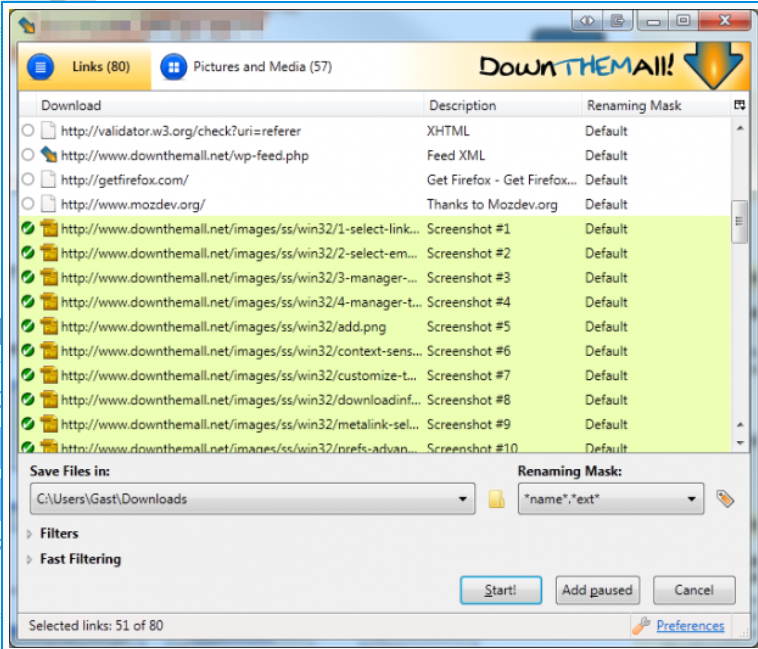The height and width of the screenshot is (649, 758).
Task: Click the image icon for Screenshot #9
Action: click(x=49, y=424)
